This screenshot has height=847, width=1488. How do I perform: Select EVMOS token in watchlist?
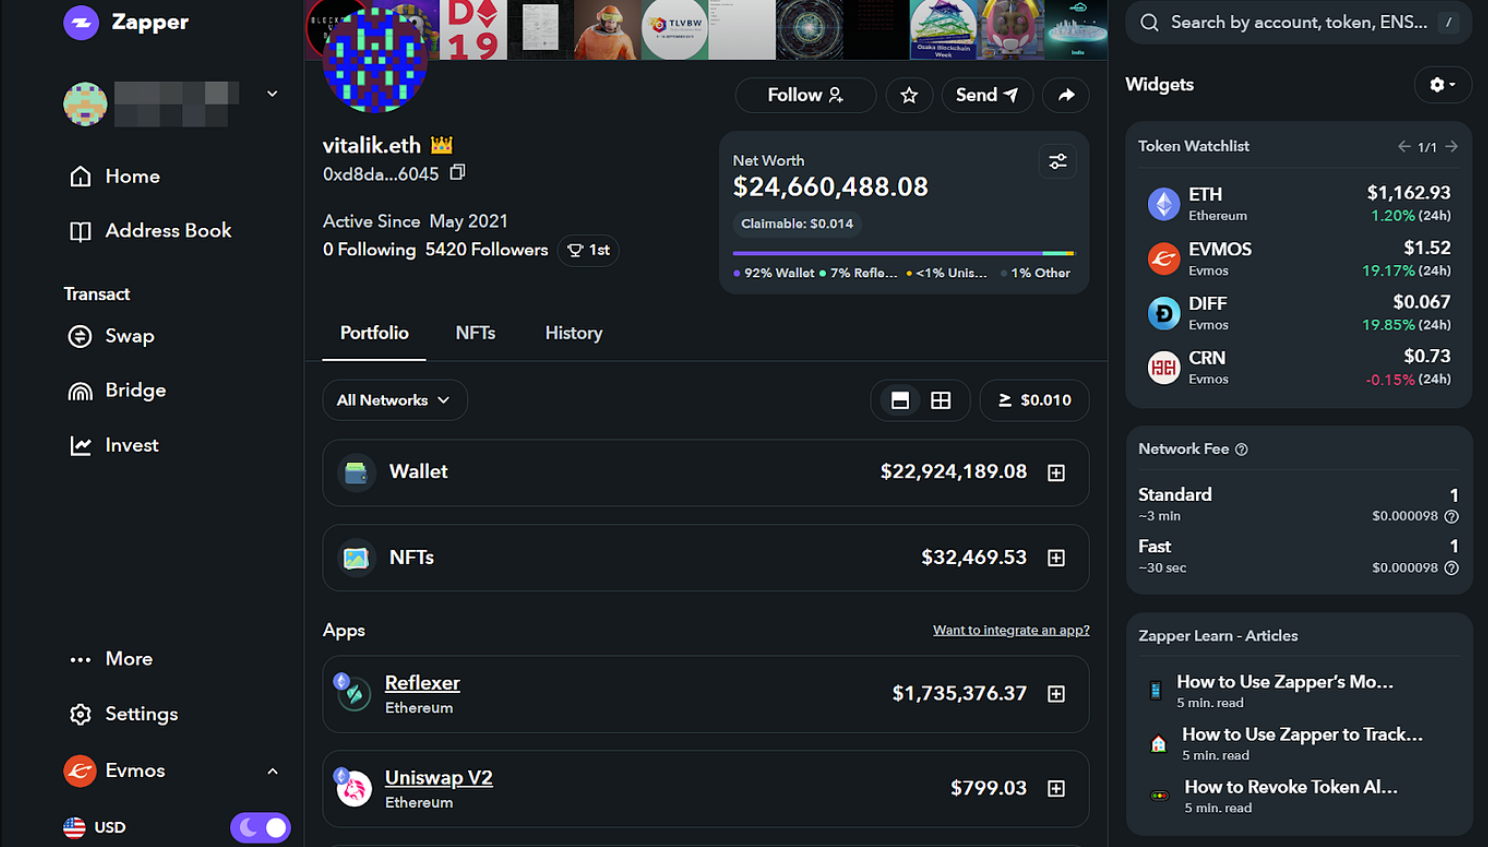click(1298, 258)
